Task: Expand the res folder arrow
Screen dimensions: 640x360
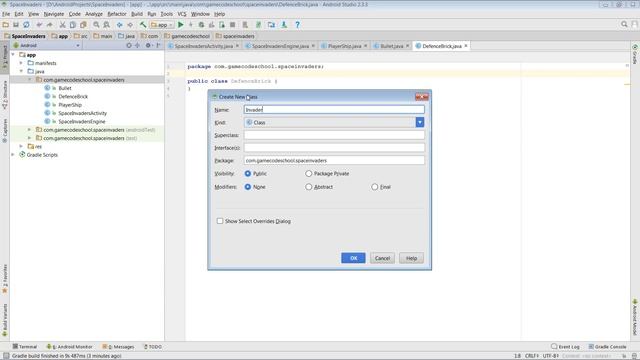Action: point(21,146)
